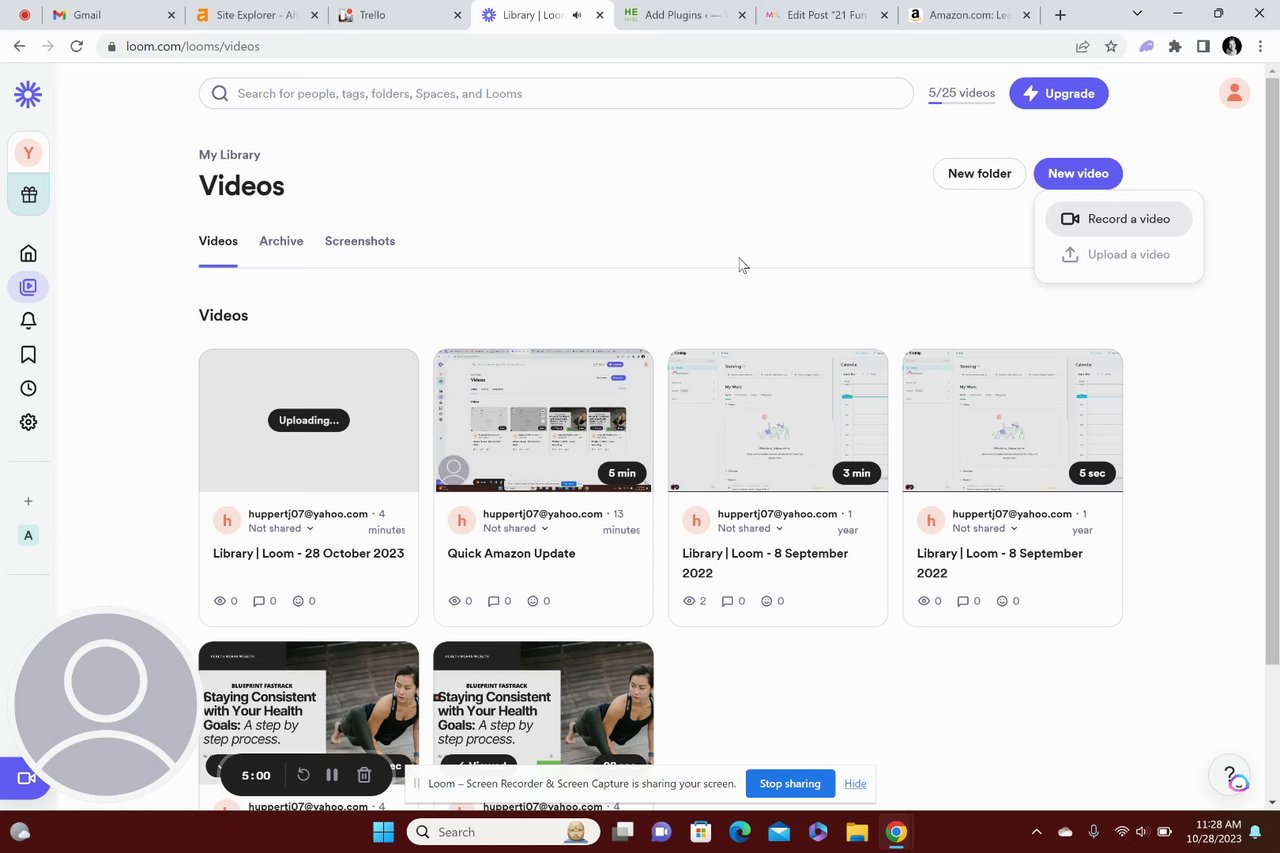Open the bookmark sidebar icon
Screen dimensions: 1280x853
click(28, 354)
